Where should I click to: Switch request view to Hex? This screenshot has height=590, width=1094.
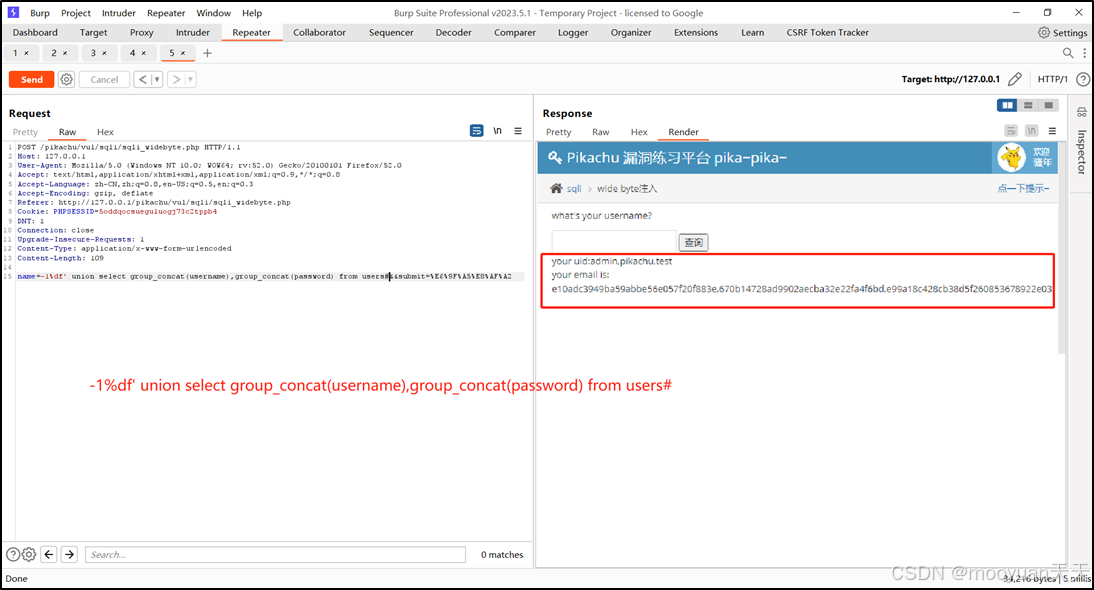pos(105,132)
